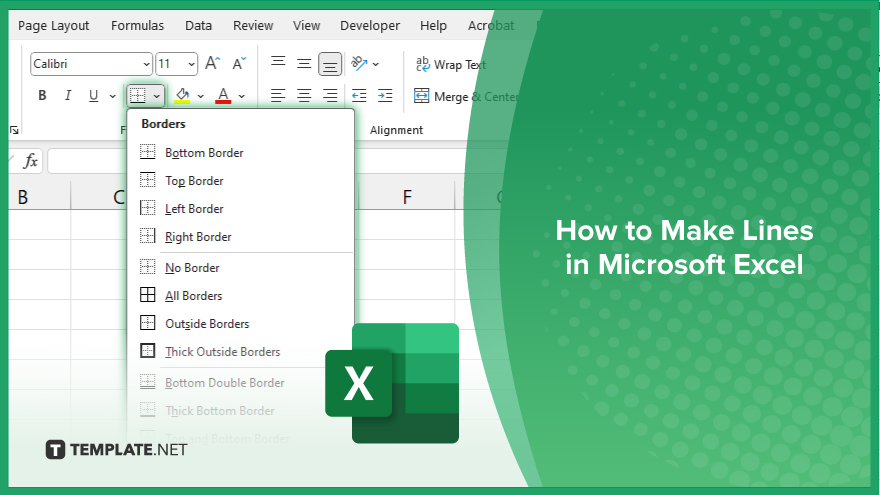Select Align Left icon
Viewport: 880px width, 495px height.
[x=278, y=95]
